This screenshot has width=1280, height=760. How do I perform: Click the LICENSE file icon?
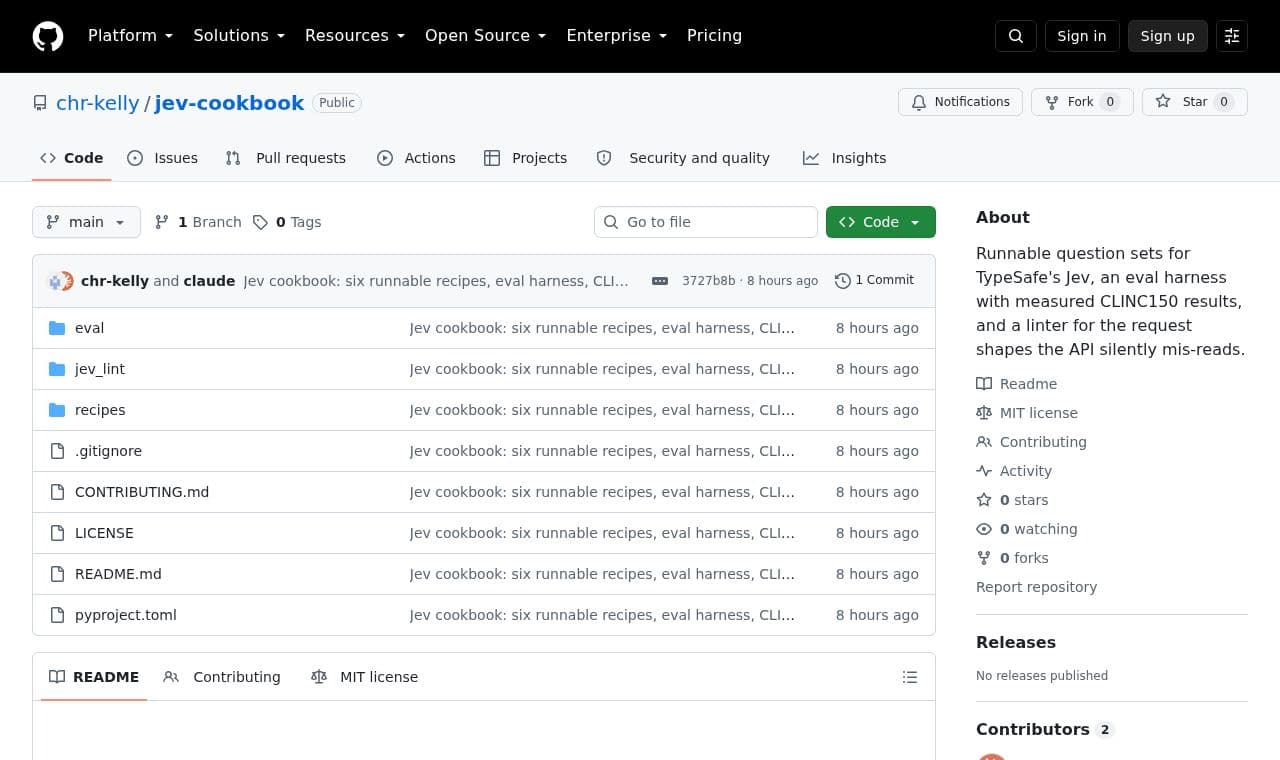57,533
